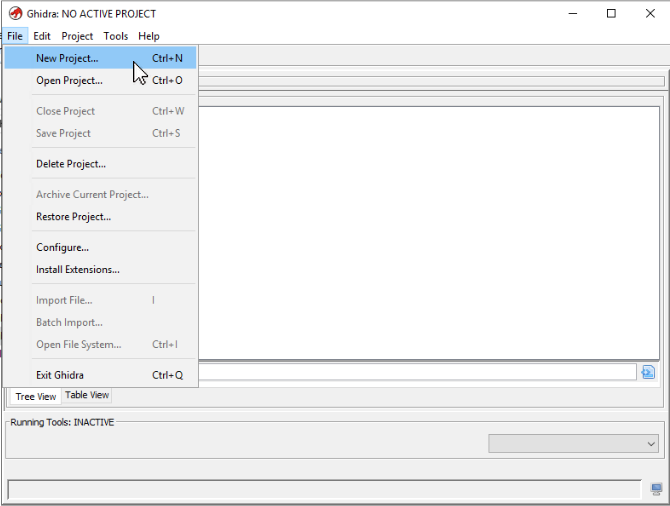The image size is (670, 506).
Task: Close the Ghidra window
Action: (x=650, y=14)
